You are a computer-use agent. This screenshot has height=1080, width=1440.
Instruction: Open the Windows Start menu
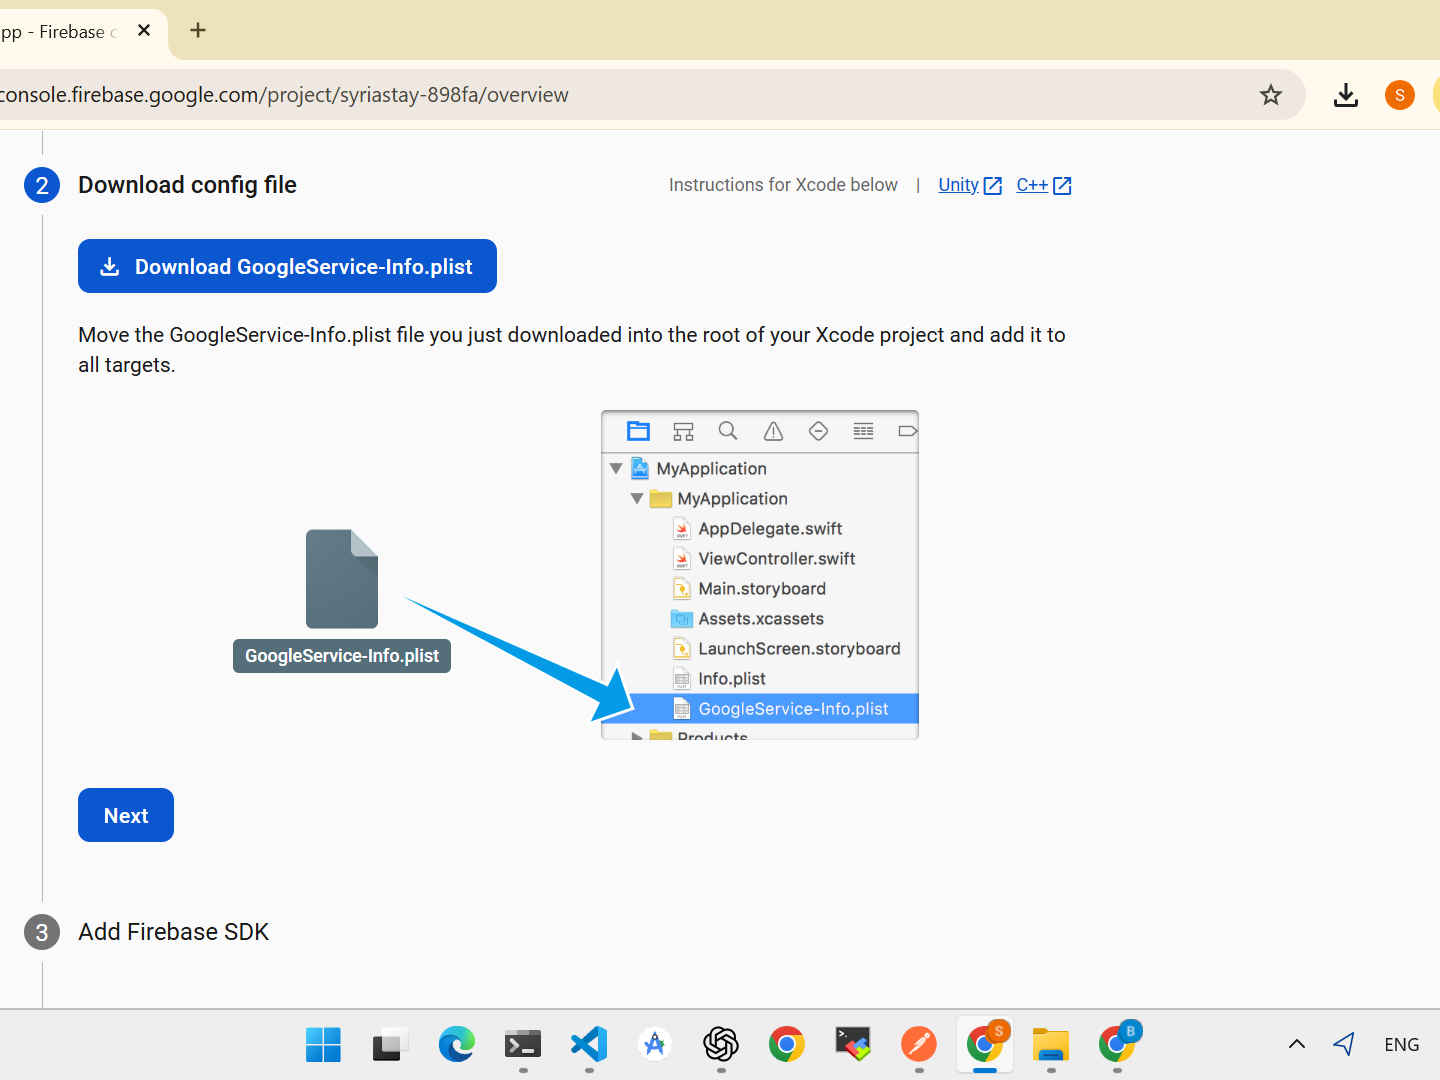coord(323,1045)
